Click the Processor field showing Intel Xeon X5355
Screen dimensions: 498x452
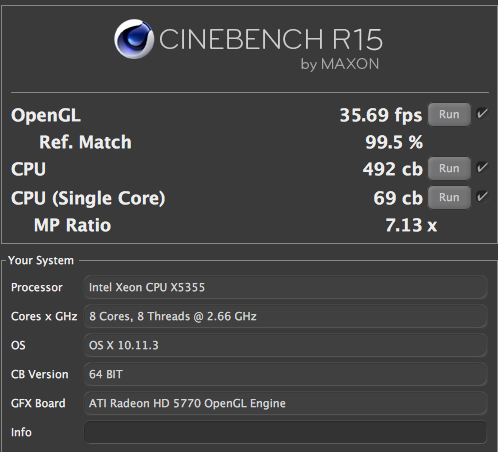[x=285, y=287]
